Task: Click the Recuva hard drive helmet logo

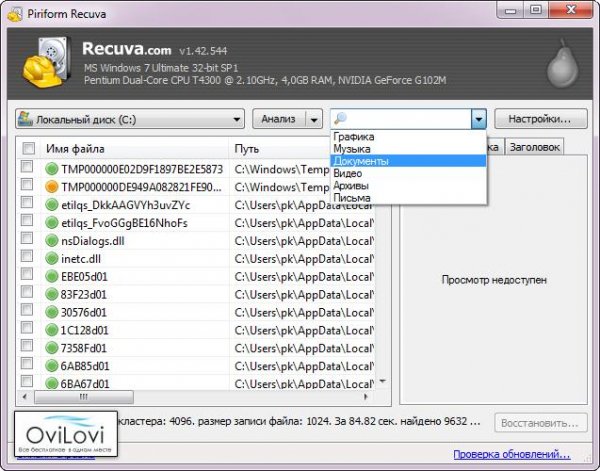Action: click(x=47, y=63)
